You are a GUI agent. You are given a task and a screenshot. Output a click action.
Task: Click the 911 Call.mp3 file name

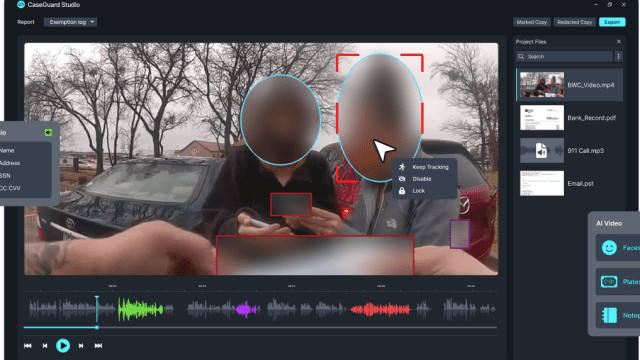(585, 151)
